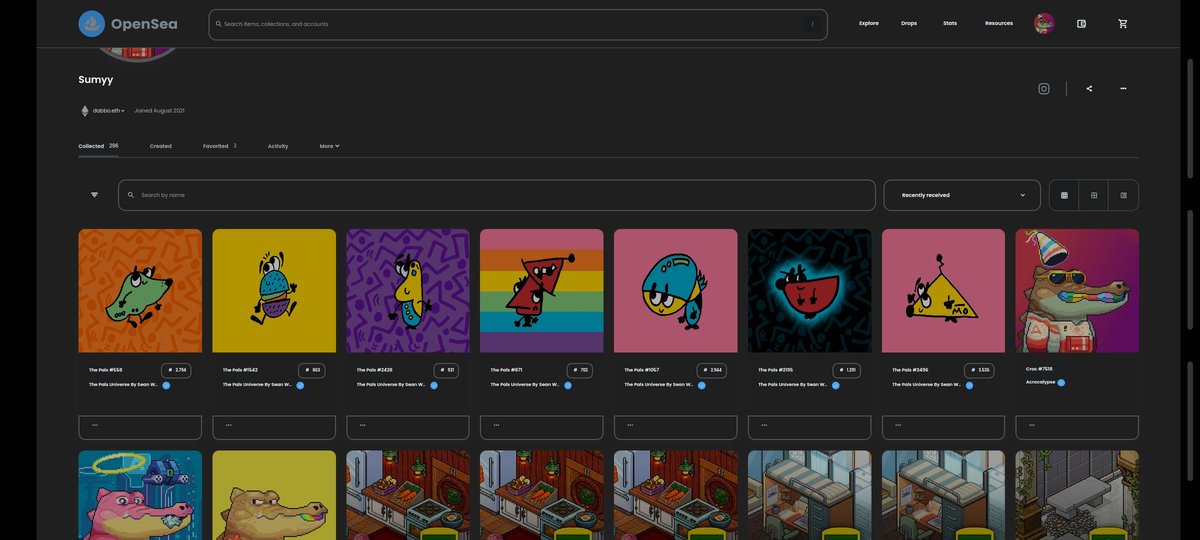Open the more options box under The Pals #1057
The height and width of the screenshot is (540, 1200).
point(676,428)
